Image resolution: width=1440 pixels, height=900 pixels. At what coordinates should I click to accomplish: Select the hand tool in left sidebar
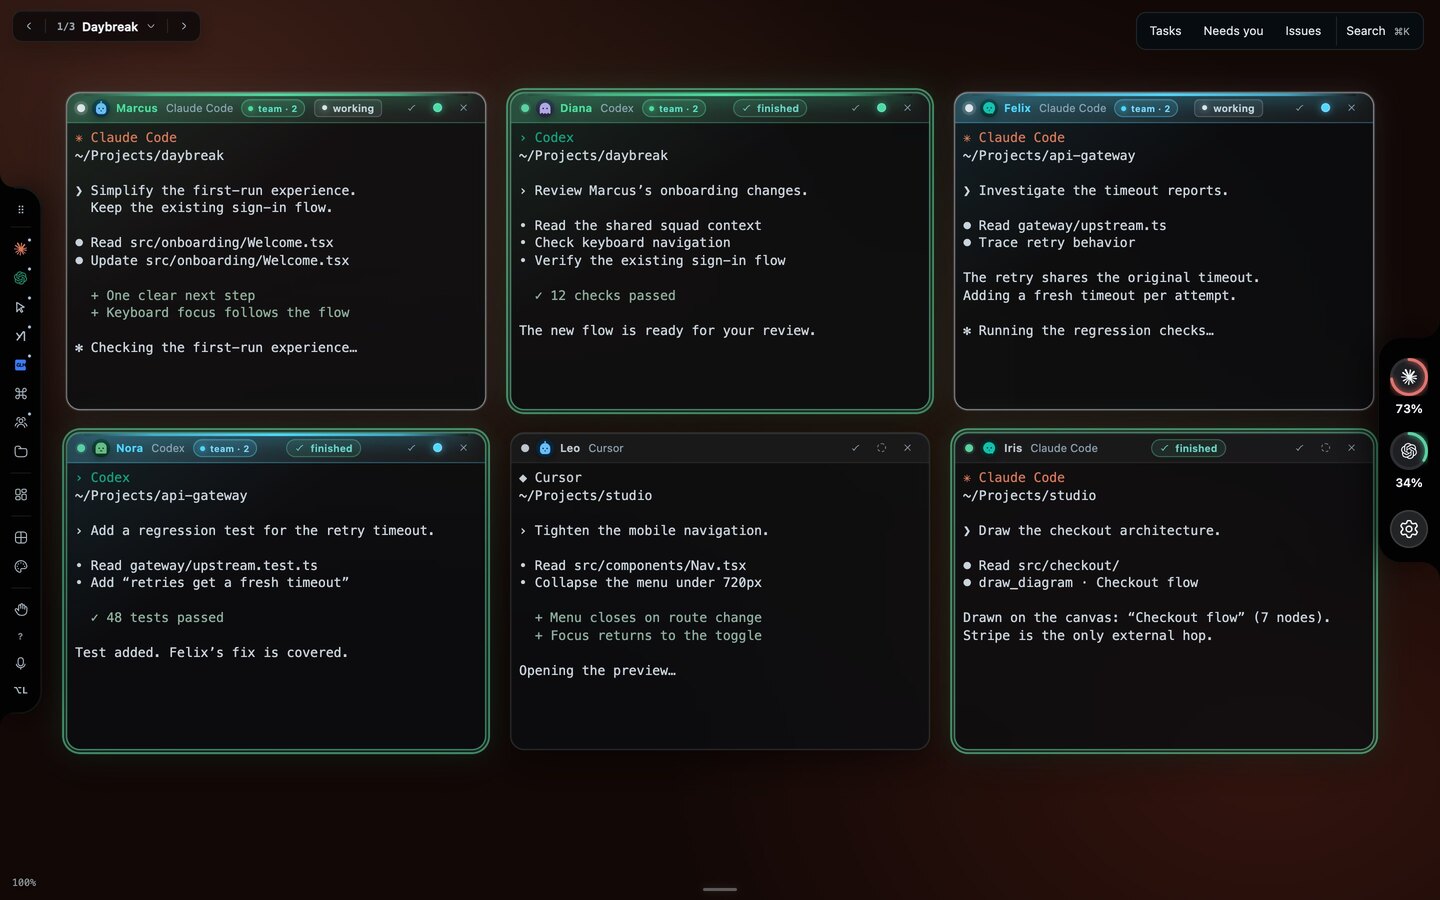(20, 609)
